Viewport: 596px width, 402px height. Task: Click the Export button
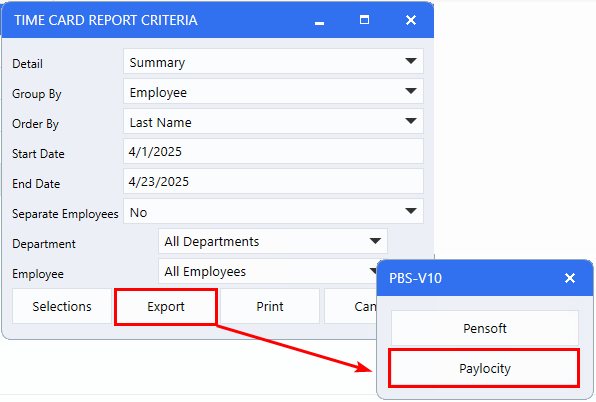pyautogui.click(x=166, y=306)
